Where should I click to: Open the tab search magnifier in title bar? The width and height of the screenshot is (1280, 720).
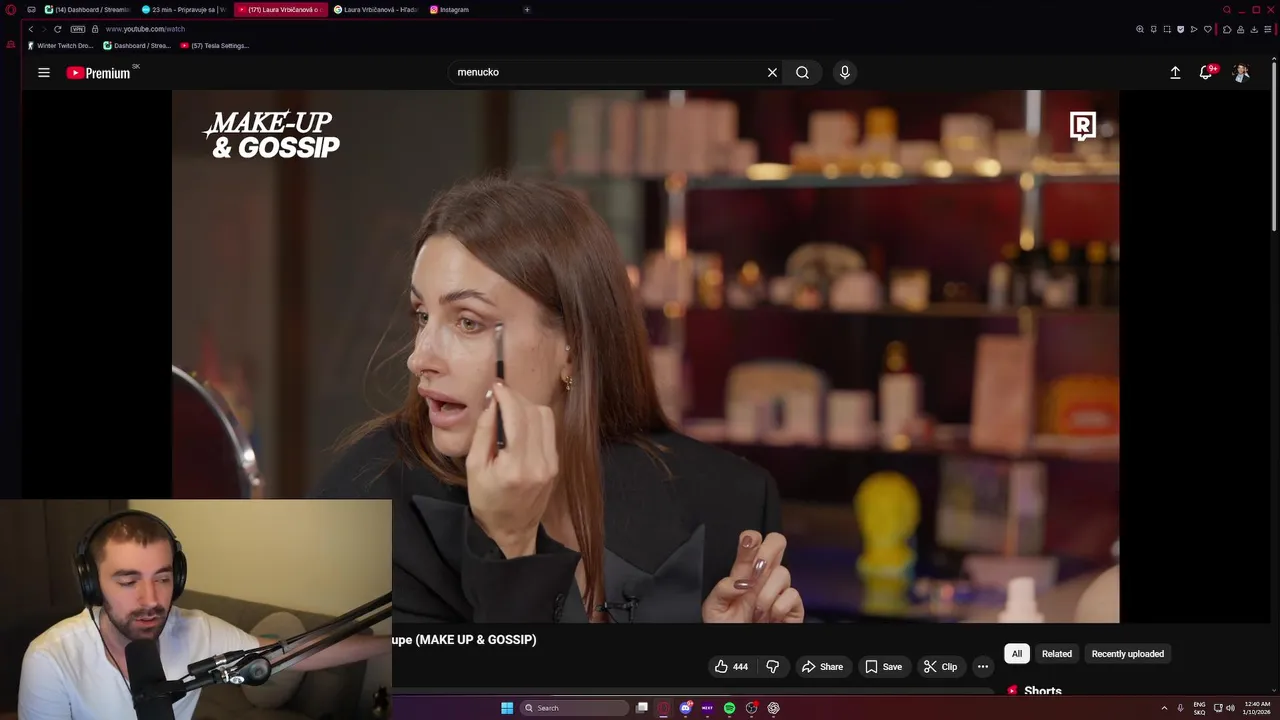[1227, 10]
